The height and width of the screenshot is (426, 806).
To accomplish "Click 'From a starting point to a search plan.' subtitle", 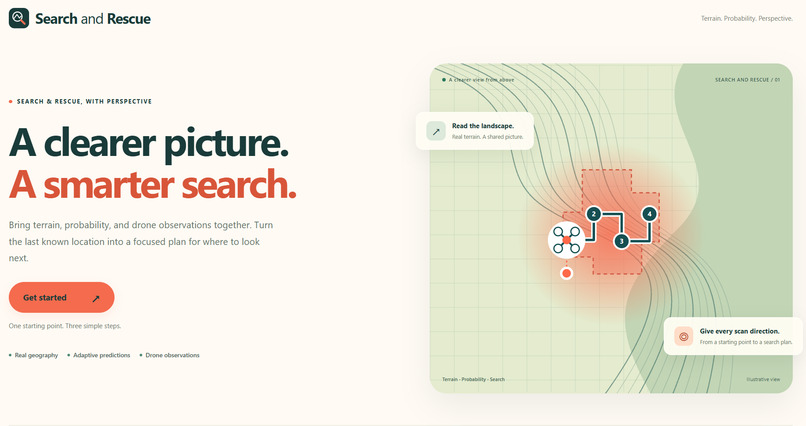I will pos(746,342).
